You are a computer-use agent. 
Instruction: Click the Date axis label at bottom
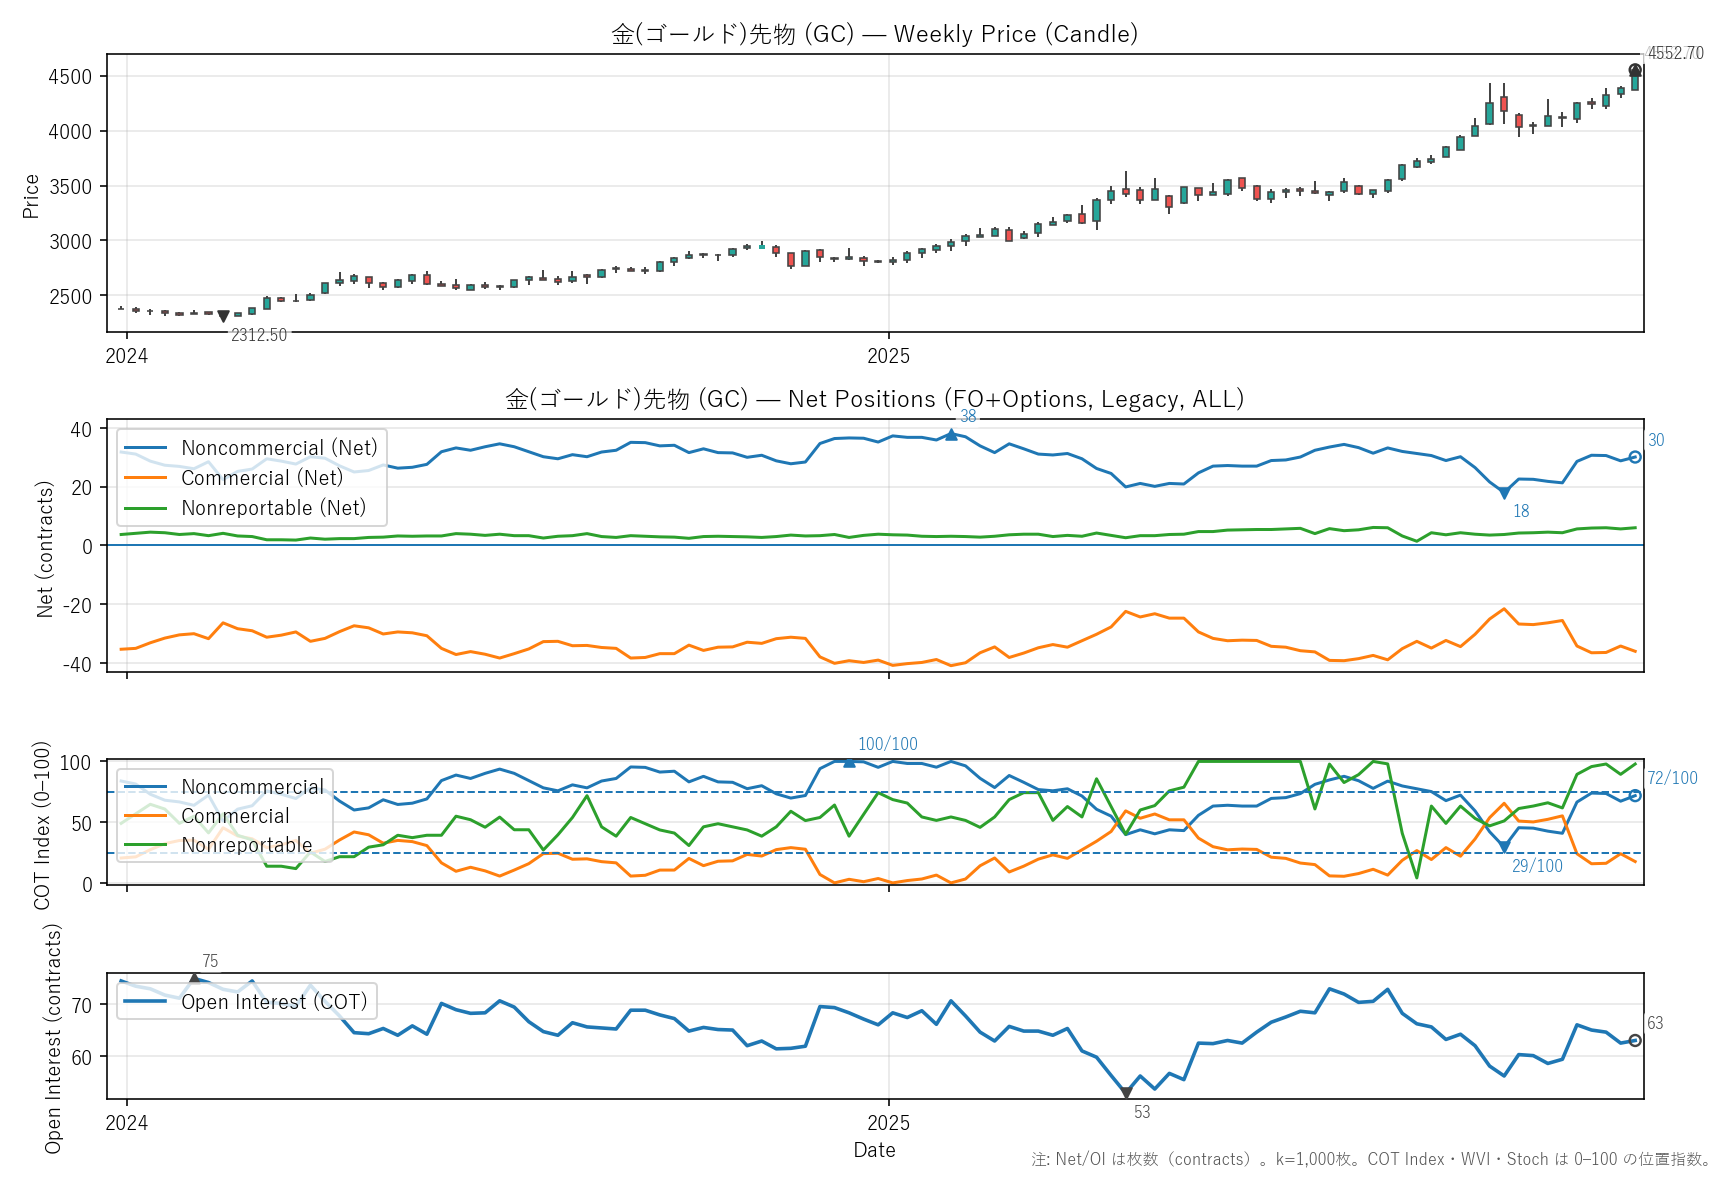click(874, 1150)
